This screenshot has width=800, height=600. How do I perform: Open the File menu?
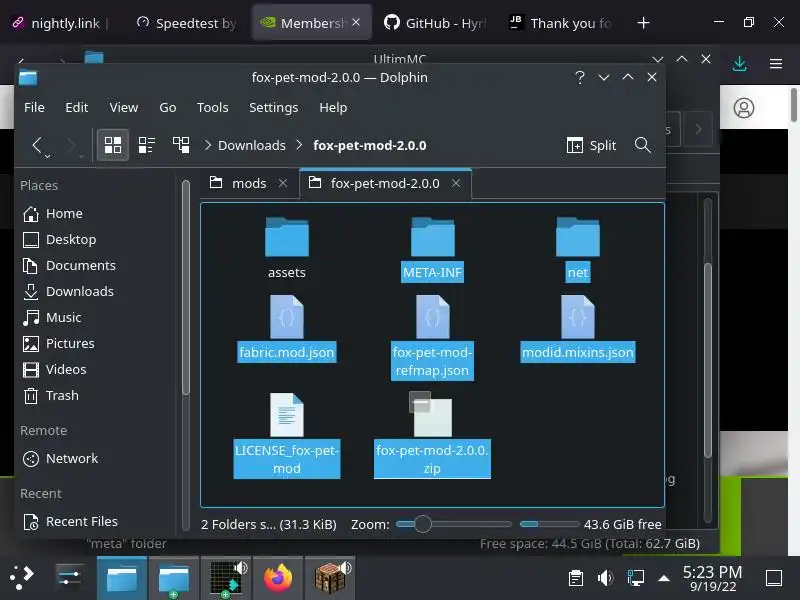[34, 108]
